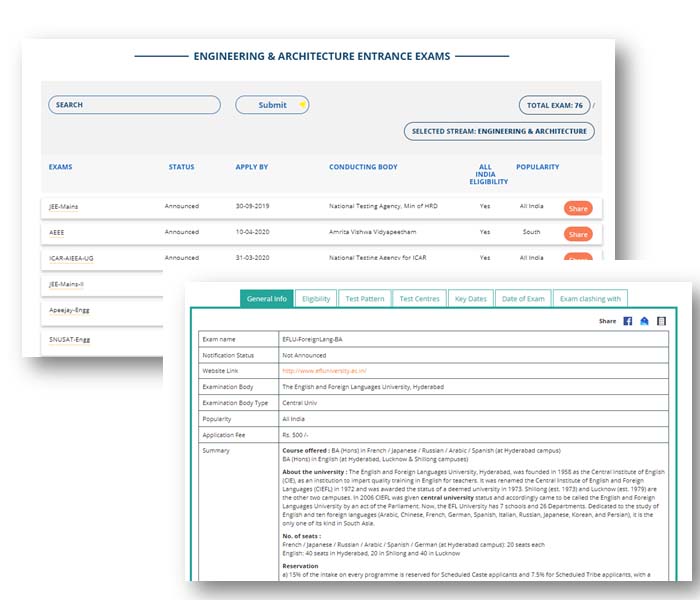Select the General Info tab

[267, 298]
